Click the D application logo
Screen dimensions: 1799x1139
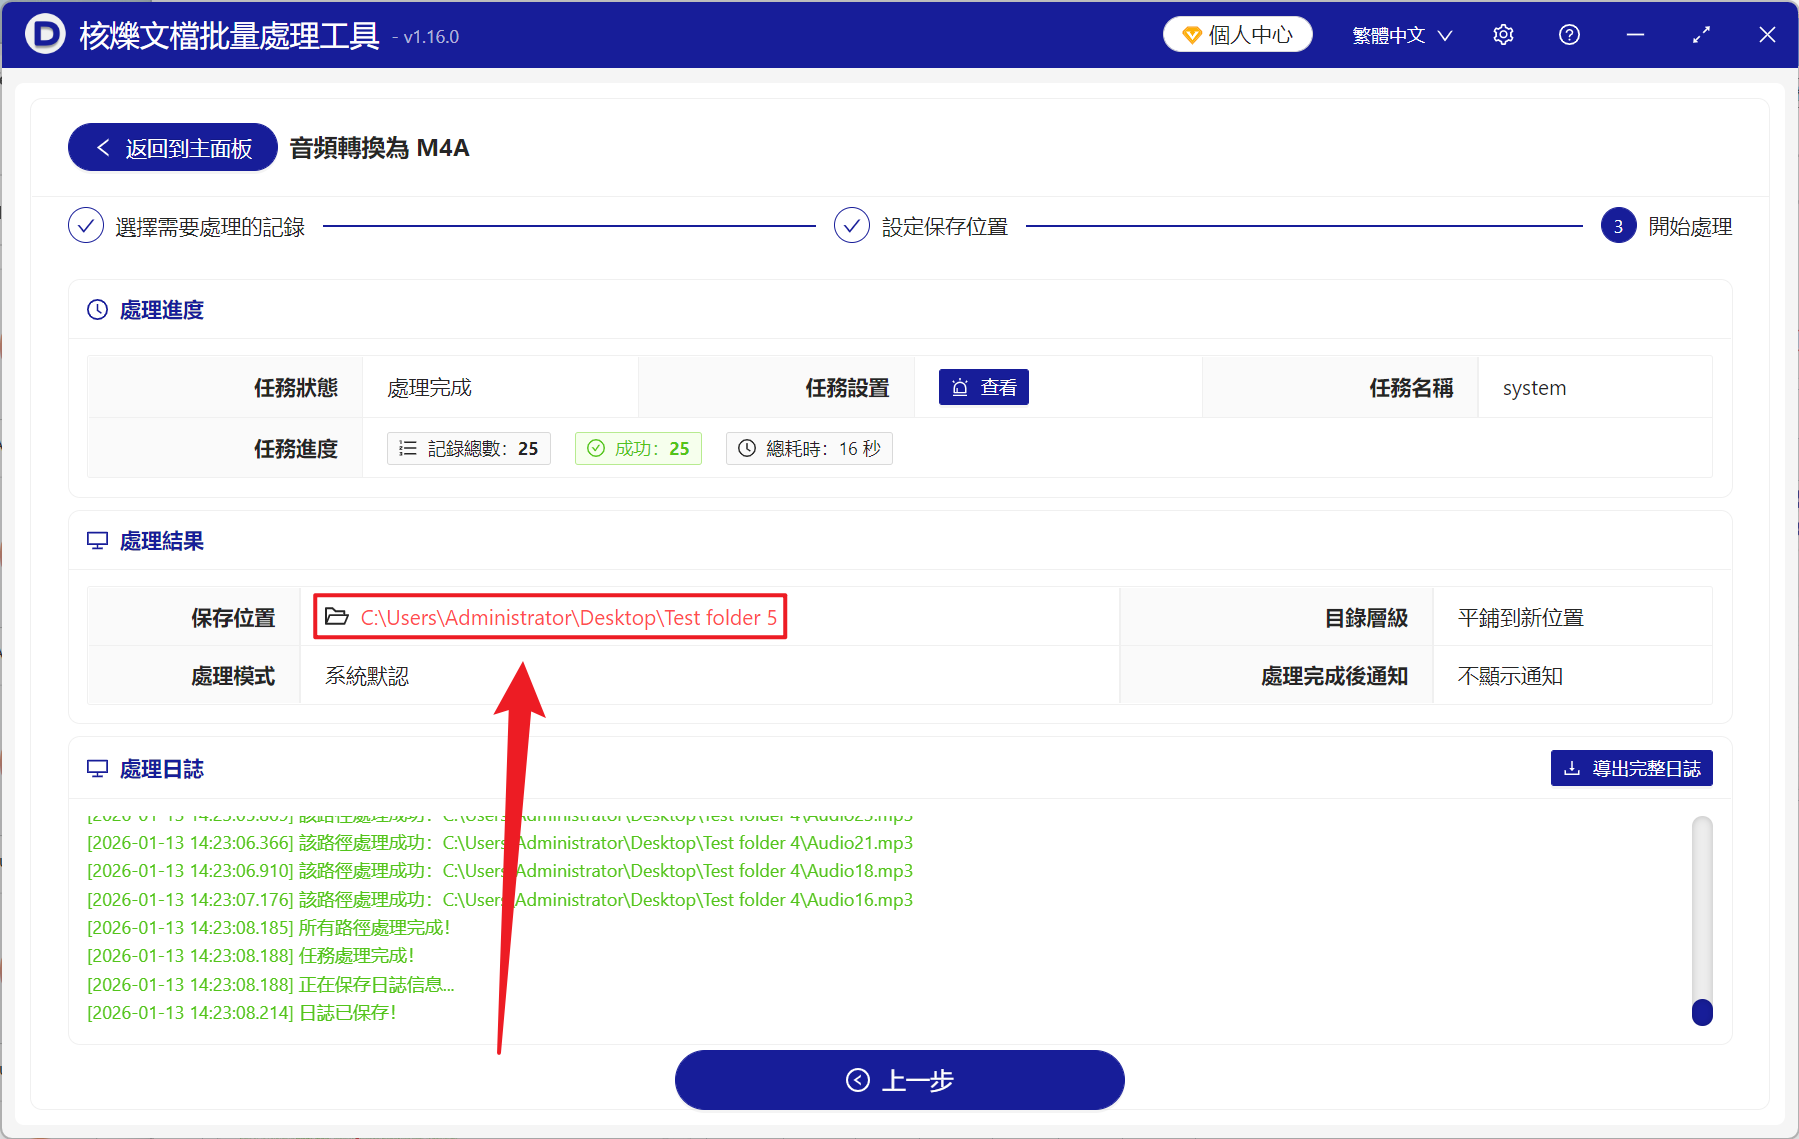[x=44, y=34]
